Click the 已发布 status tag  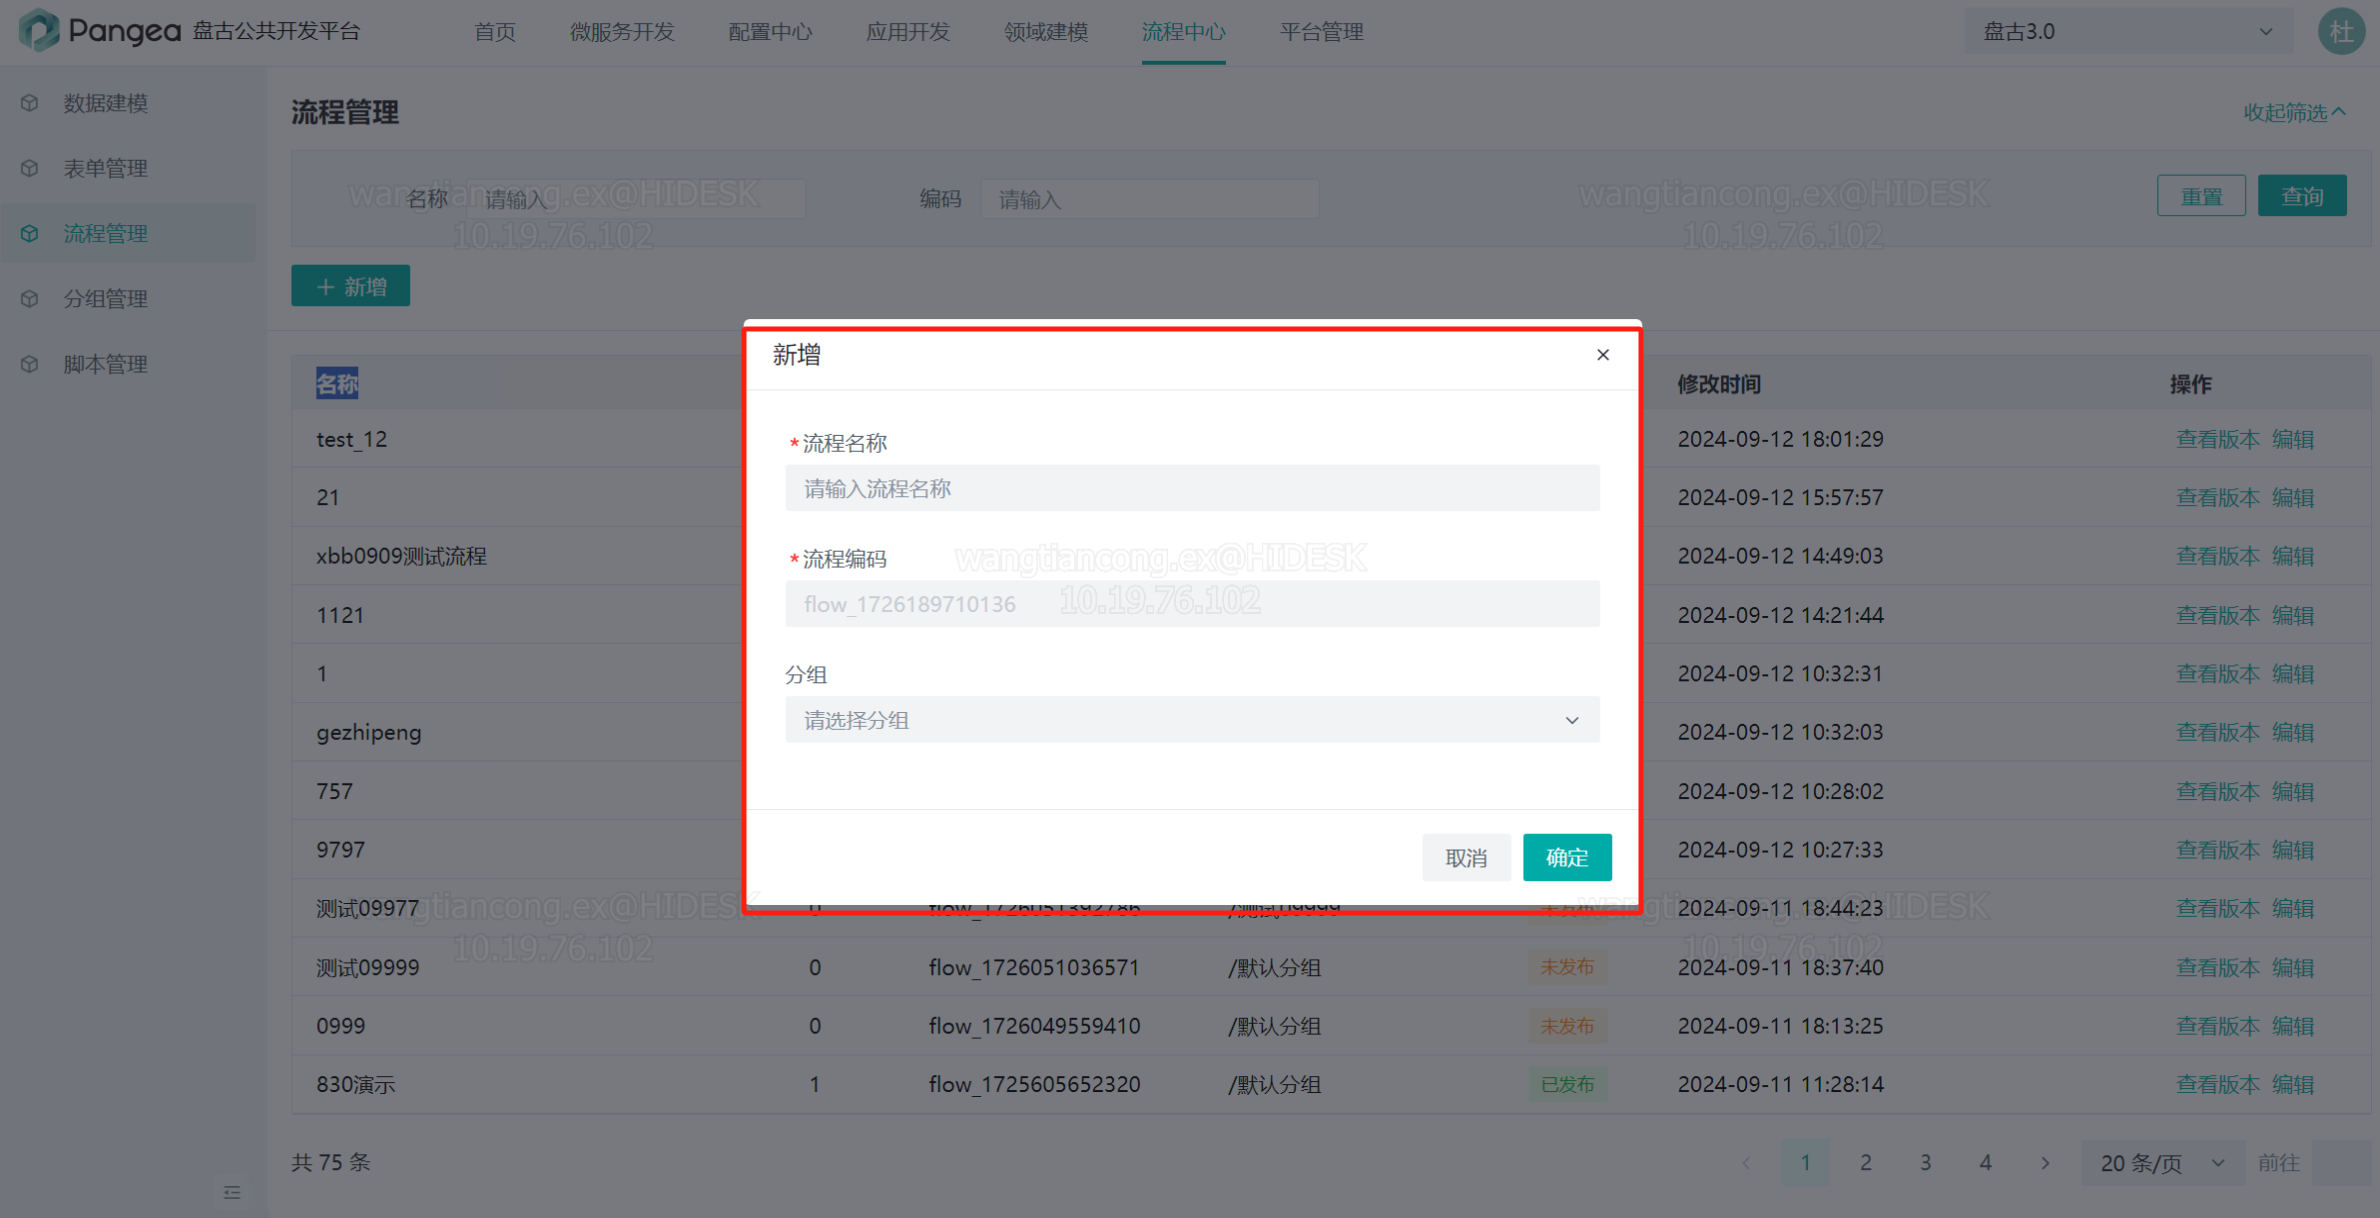1567,1084
